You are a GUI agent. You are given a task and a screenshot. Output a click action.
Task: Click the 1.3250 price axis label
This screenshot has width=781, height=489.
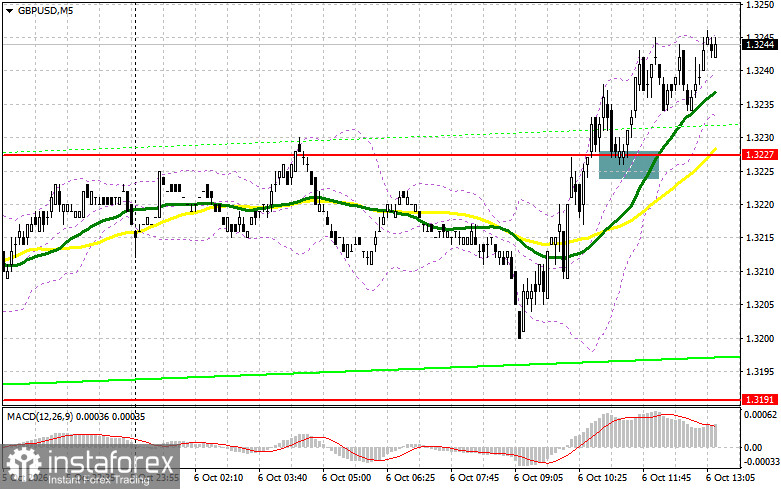(x=759, y=4)
